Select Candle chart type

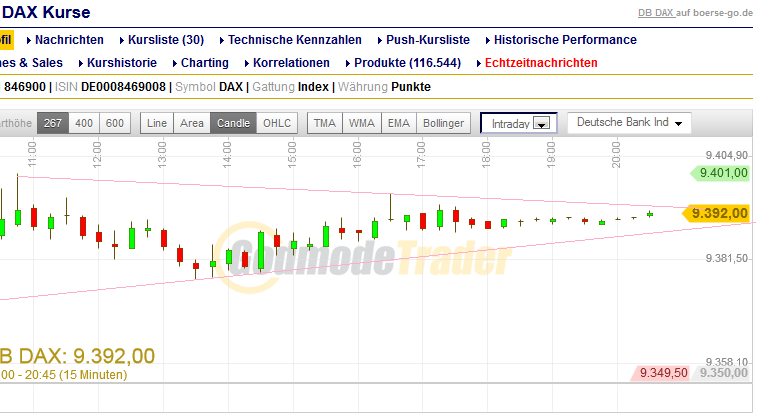click(233, 123)
